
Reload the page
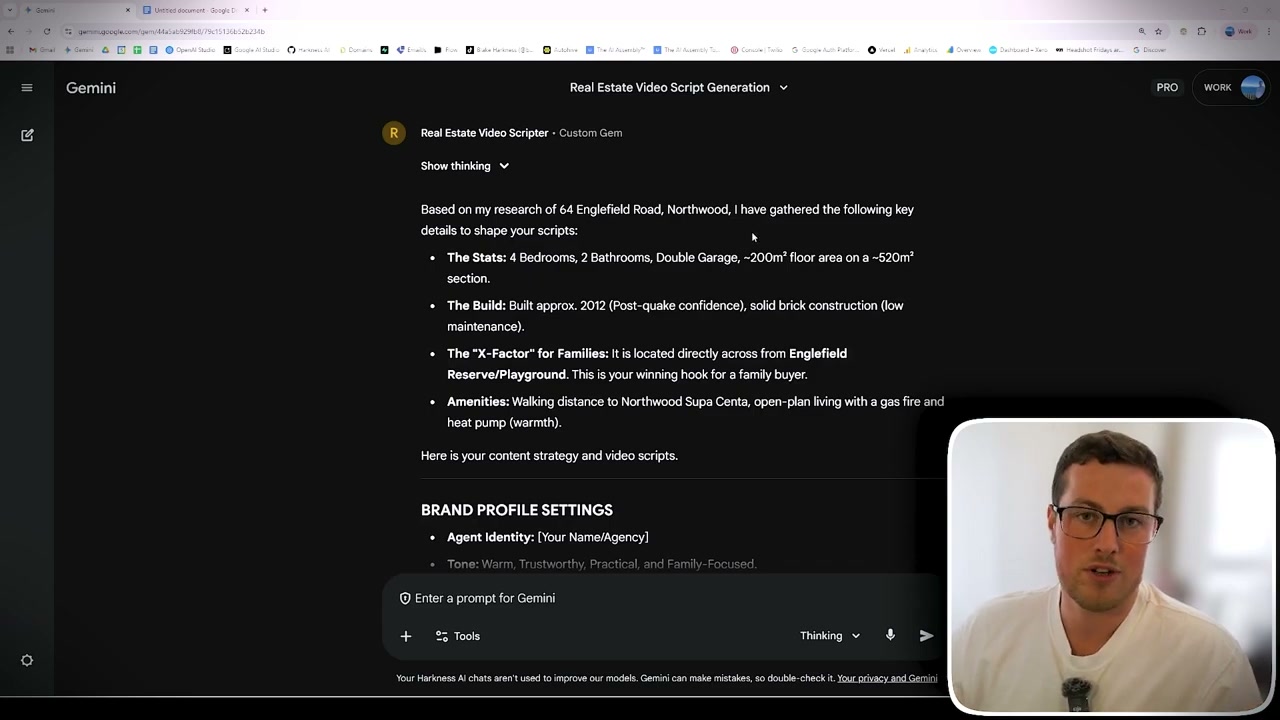(x=46, y=31)
